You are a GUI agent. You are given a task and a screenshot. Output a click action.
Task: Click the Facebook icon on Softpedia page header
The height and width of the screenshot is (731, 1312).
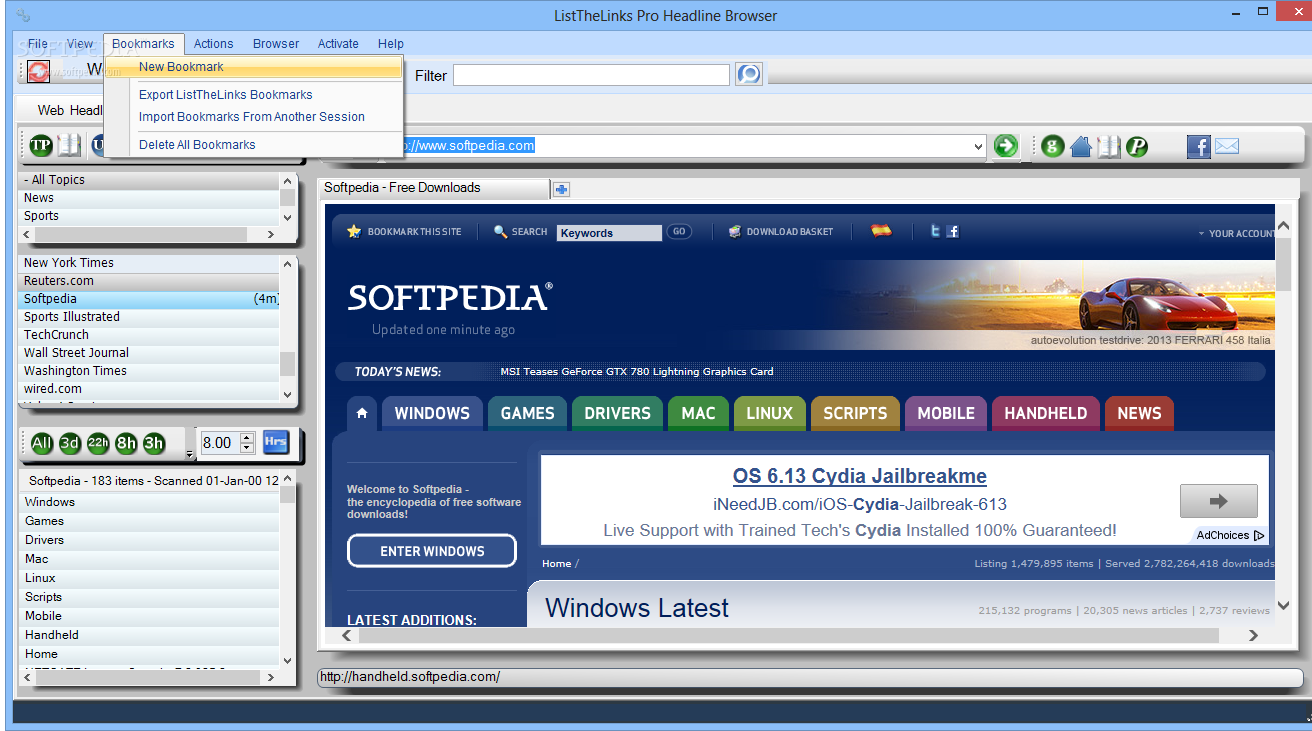pyautogui.click(x=953, y=231)
